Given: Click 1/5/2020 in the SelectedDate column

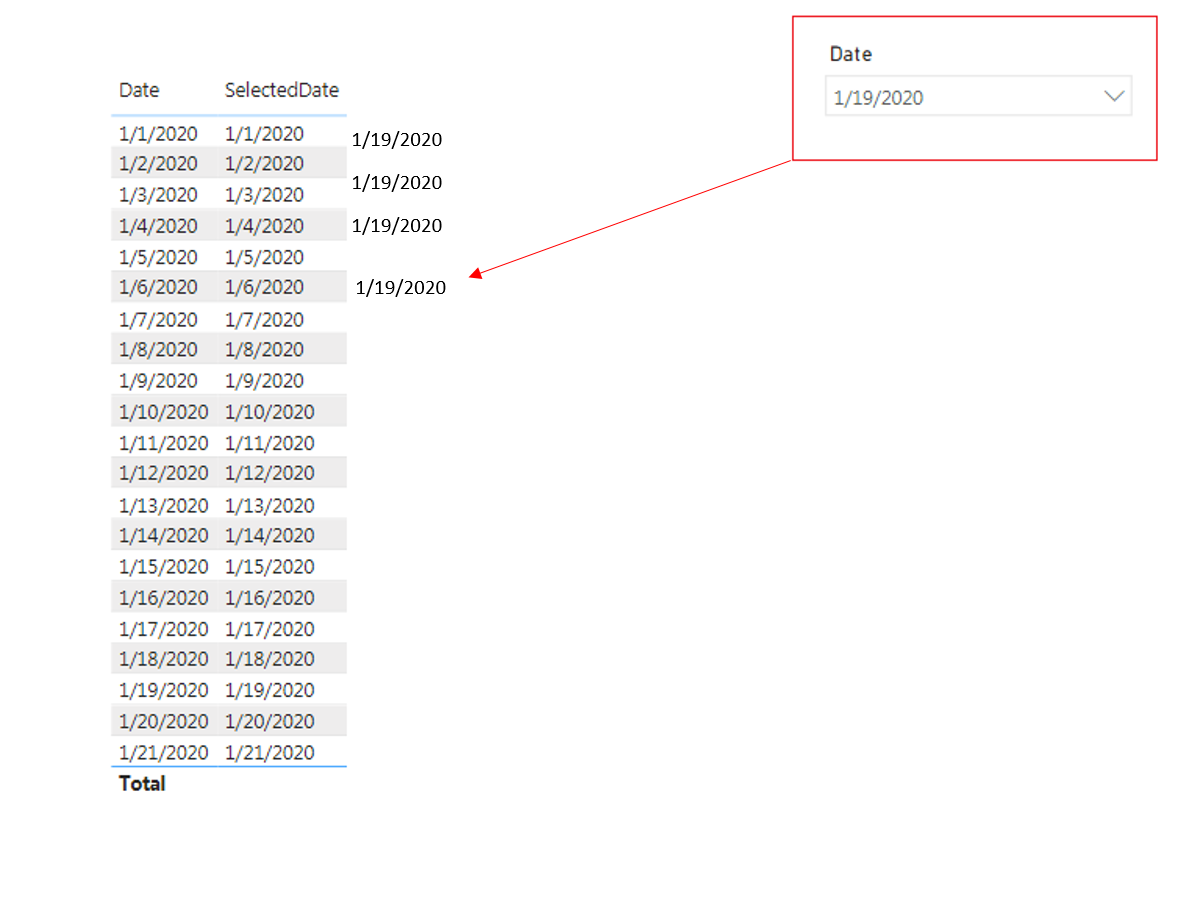Looking at the screenshot, I should click(264, 258).
